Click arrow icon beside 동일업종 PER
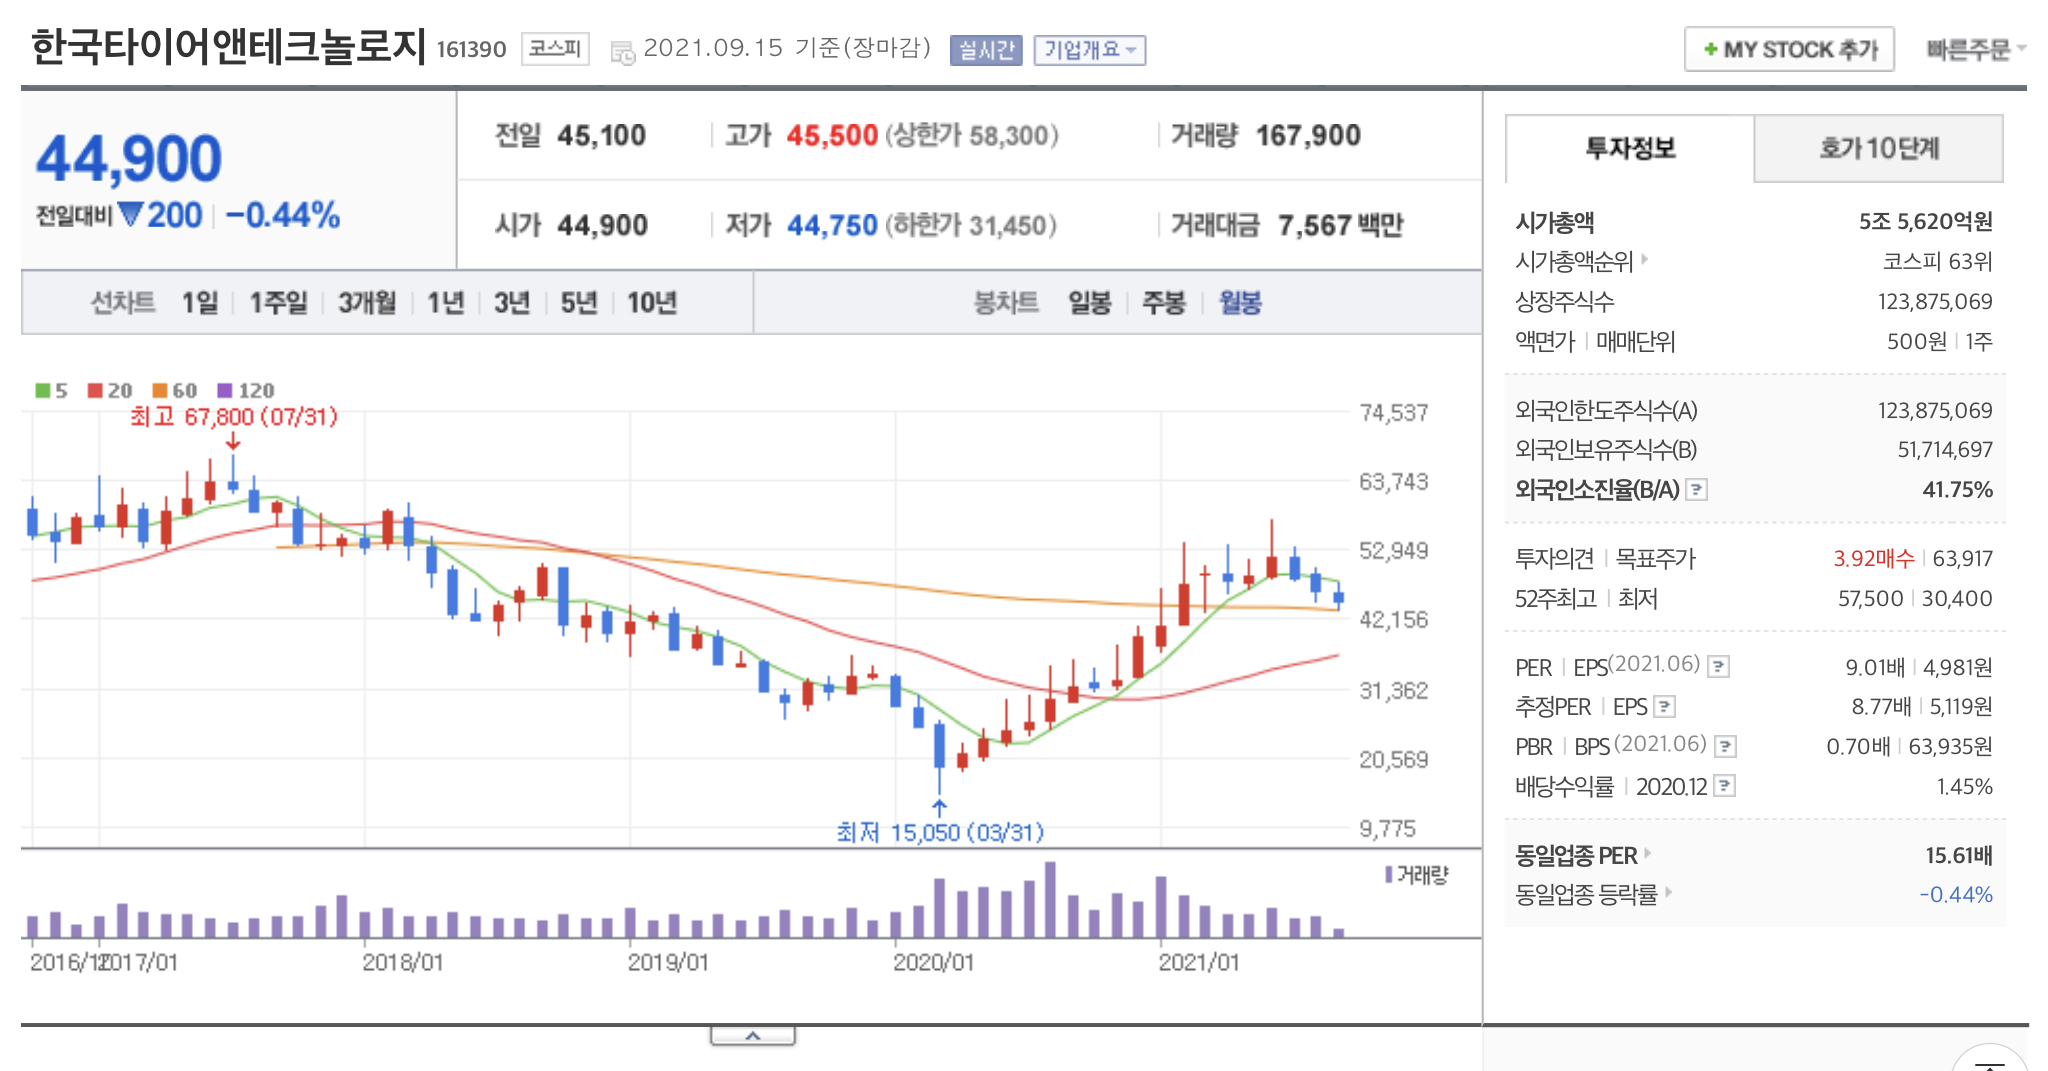The image size is (2048, 1071). click(x=1648, y=854)
